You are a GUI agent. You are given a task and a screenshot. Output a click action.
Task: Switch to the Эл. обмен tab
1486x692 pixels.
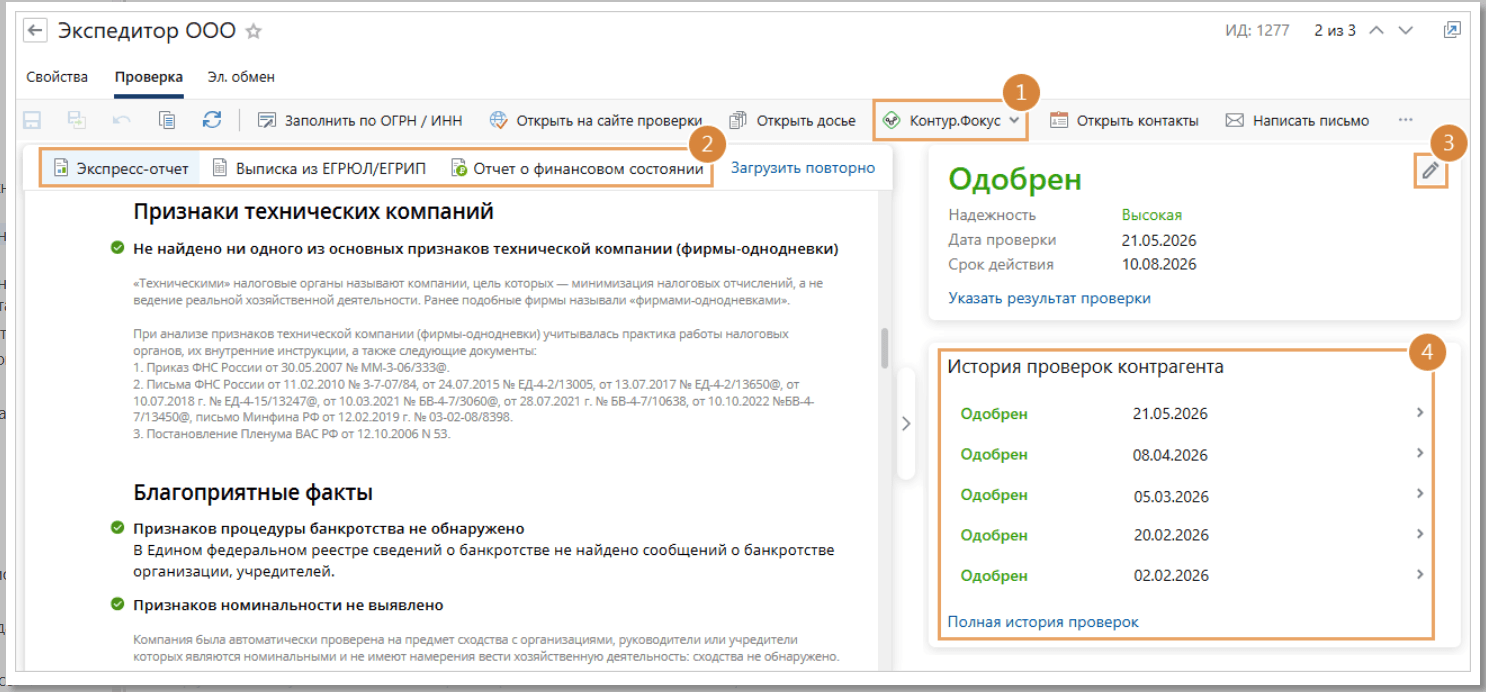click(241, 77)
